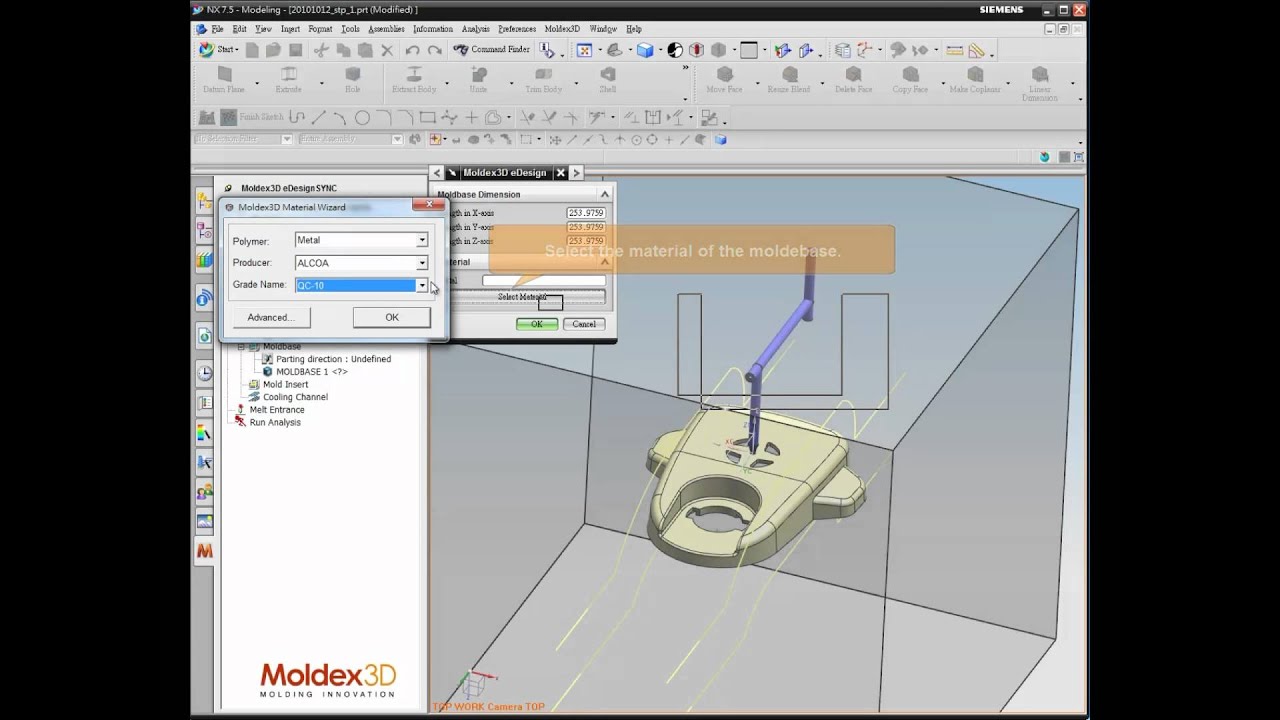Image resolution: width=1280 pixels, height=720 pixels.
Task: Open the Grade Name dropdown showing QC-10
Action: click(x=422, y=285)
